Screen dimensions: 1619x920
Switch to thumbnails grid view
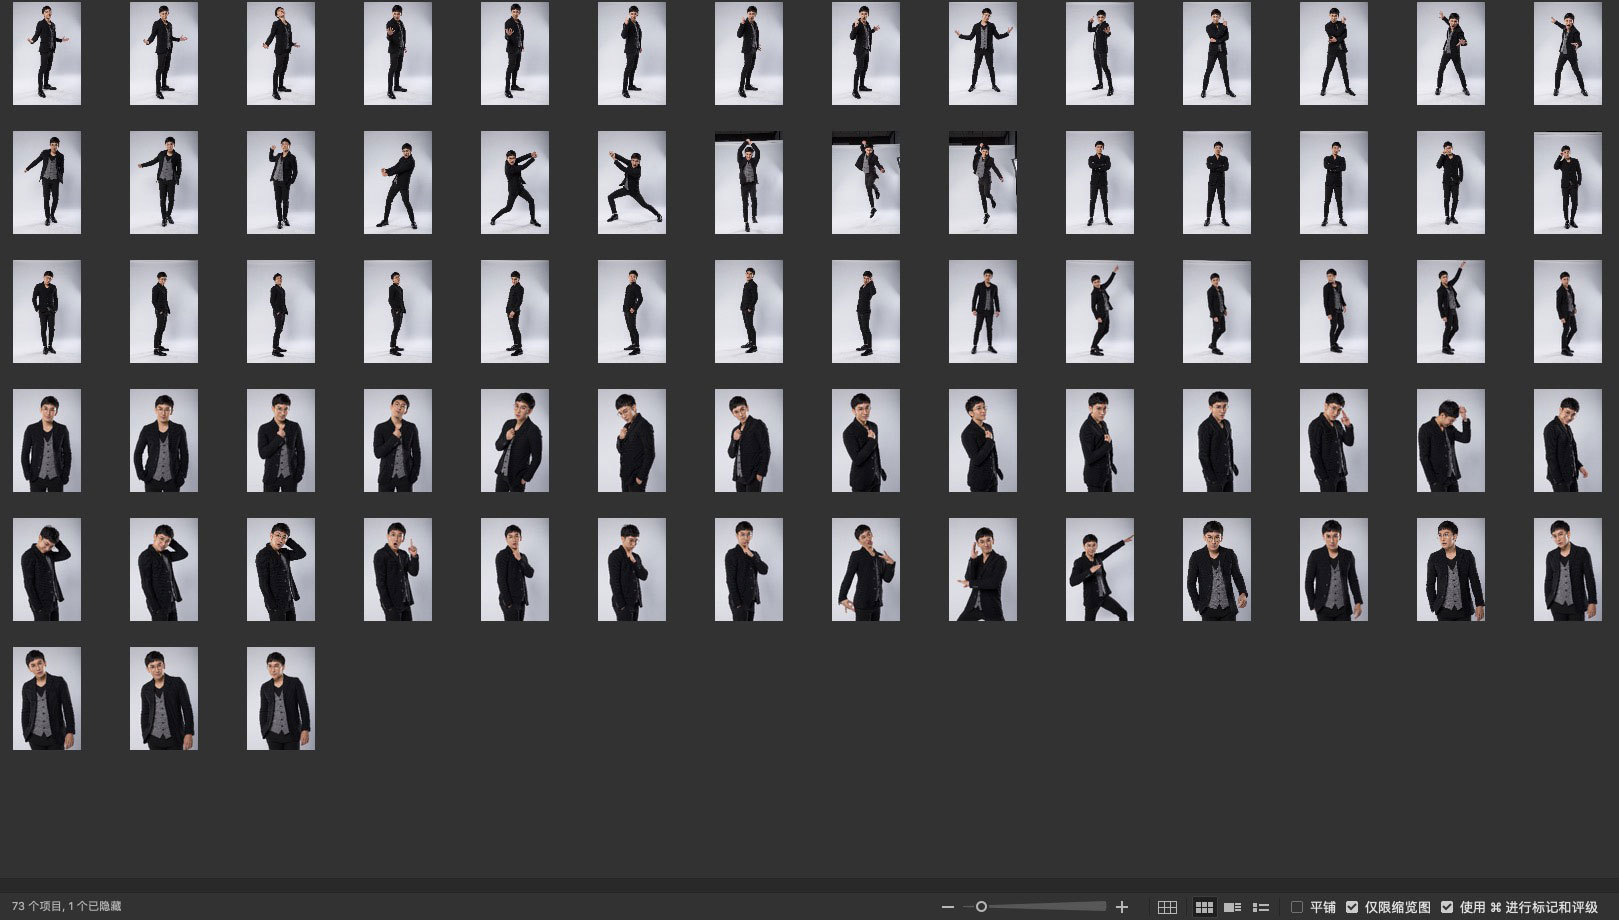[1204, 907]
